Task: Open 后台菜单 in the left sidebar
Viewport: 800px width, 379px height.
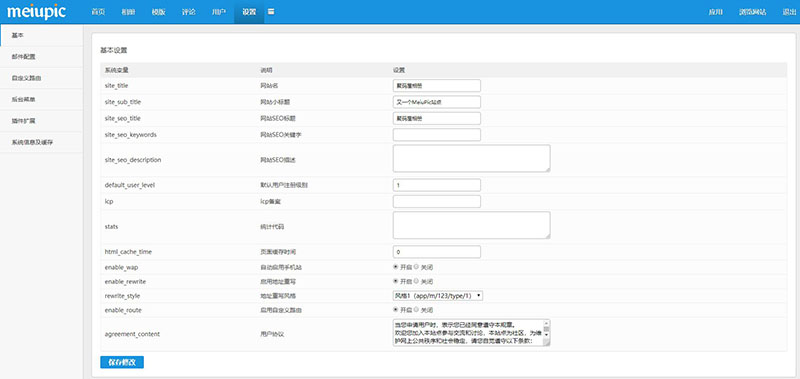Action: coord(41,100)
